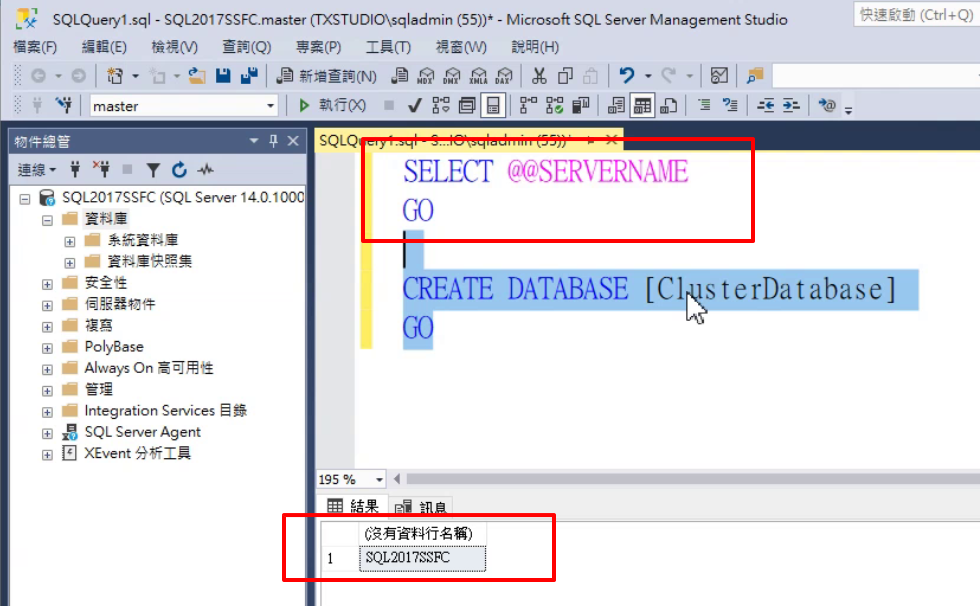Toggle the IntelliSense enabled icon
Viewport: 980px width, 606px height.
click(x=493, y=106)
